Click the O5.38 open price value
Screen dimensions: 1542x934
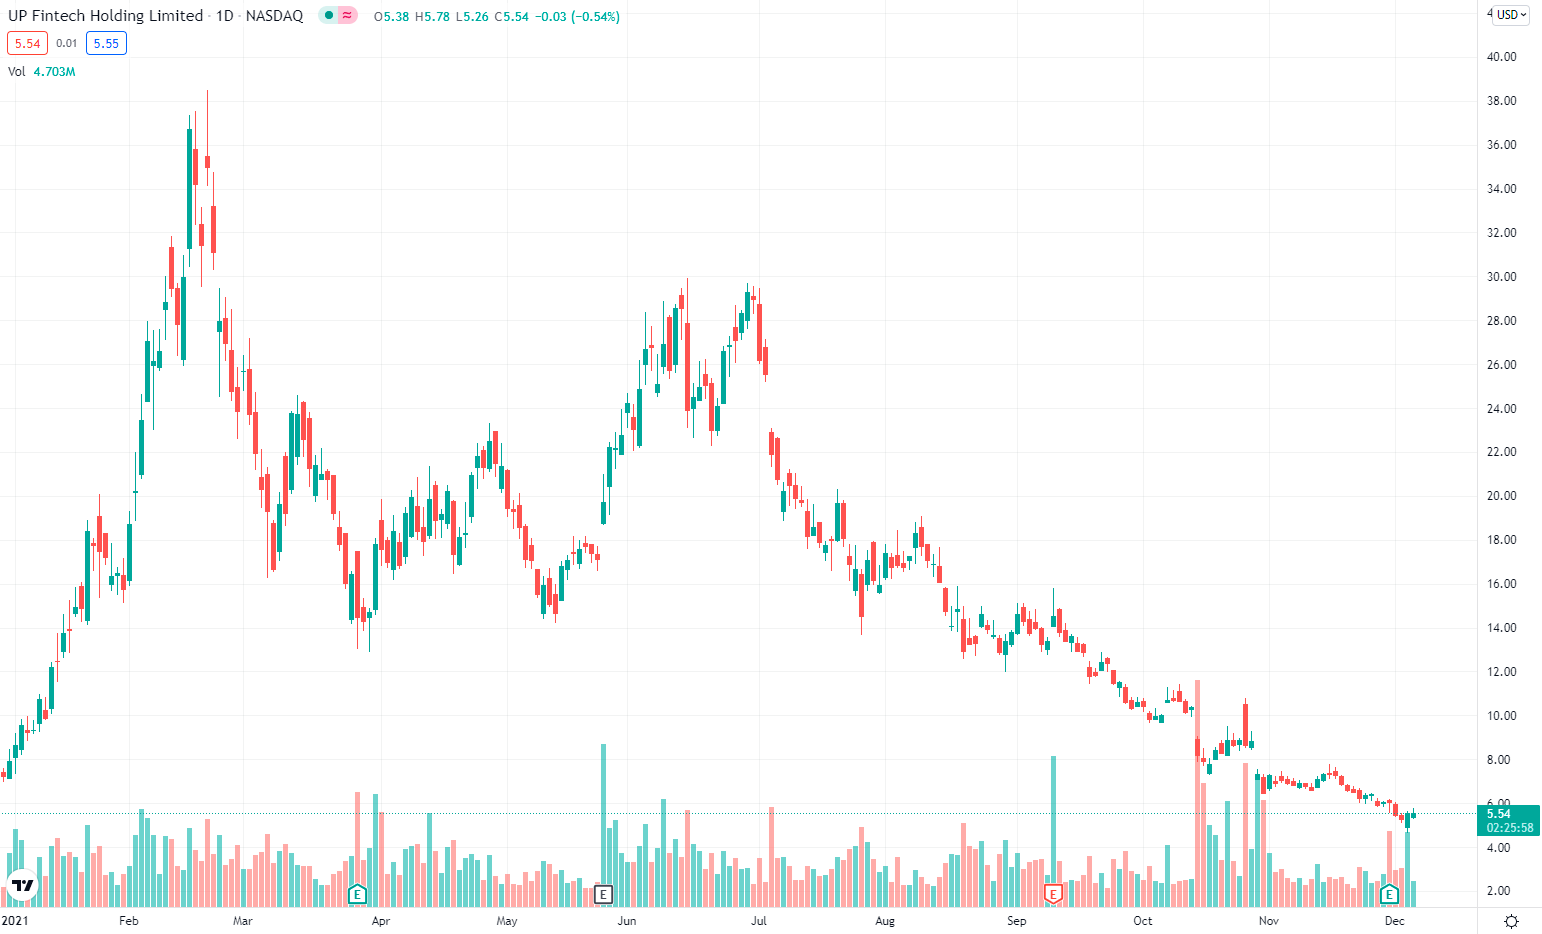coord(391,17)
